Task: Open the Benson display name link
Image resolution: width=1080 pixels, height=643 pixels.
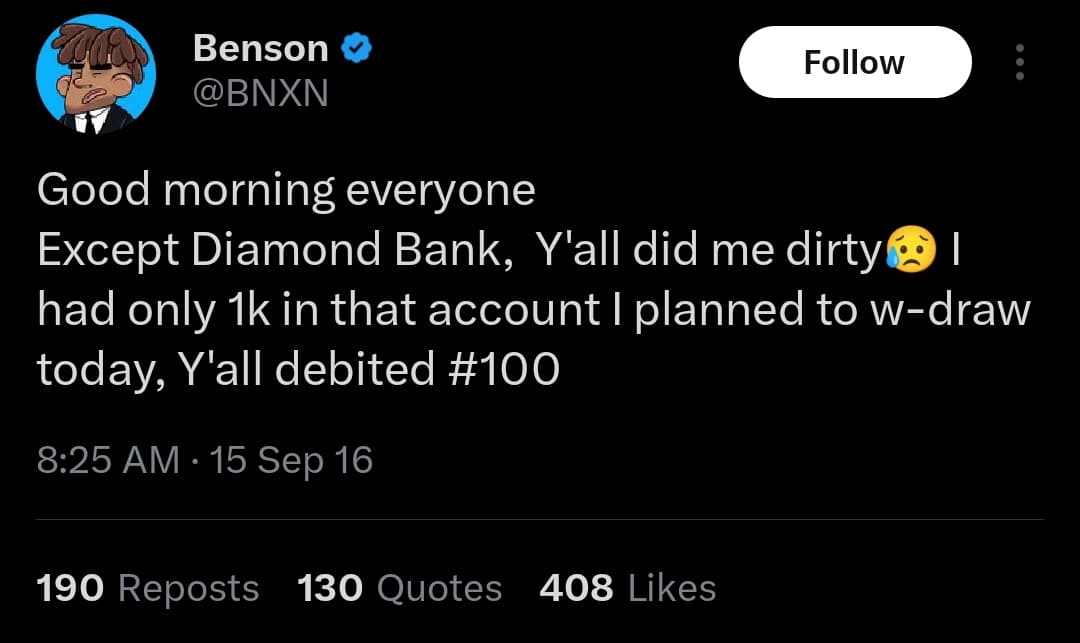Action: 260,47
